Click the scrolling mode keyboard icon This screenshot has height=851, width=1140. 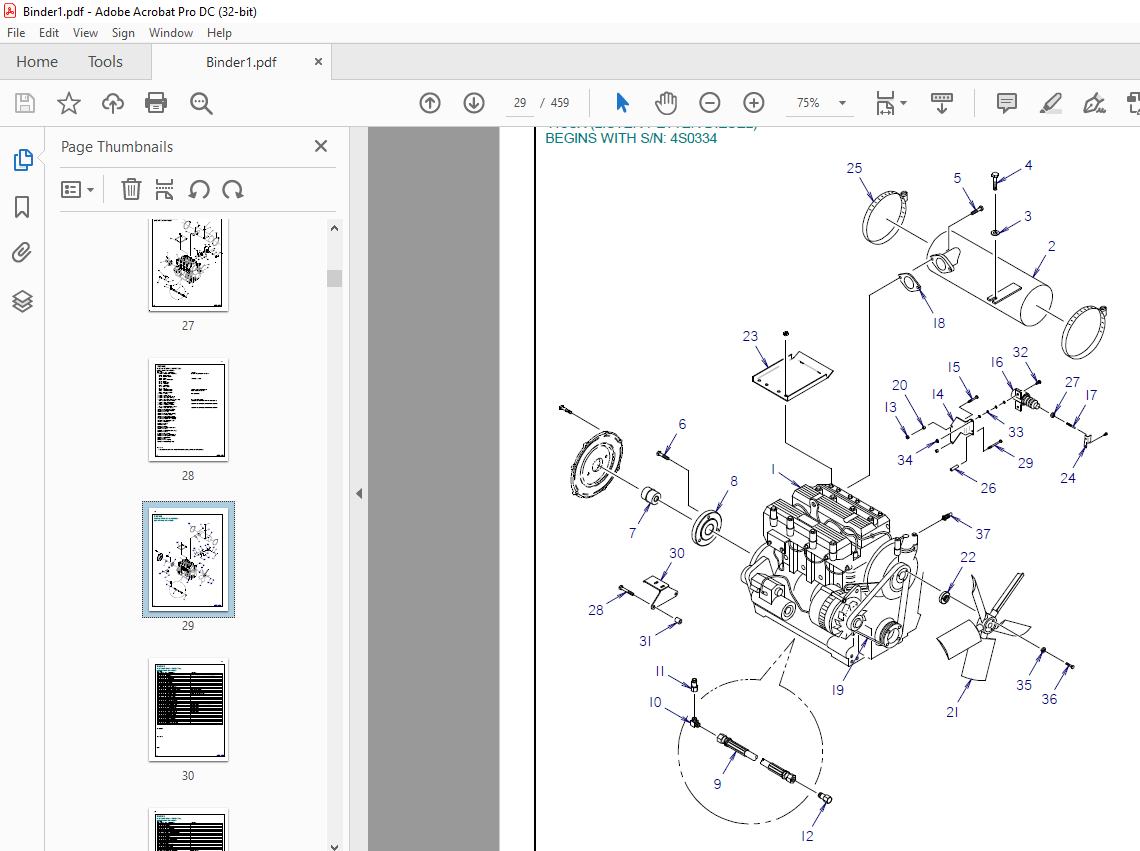coord(942,103)
